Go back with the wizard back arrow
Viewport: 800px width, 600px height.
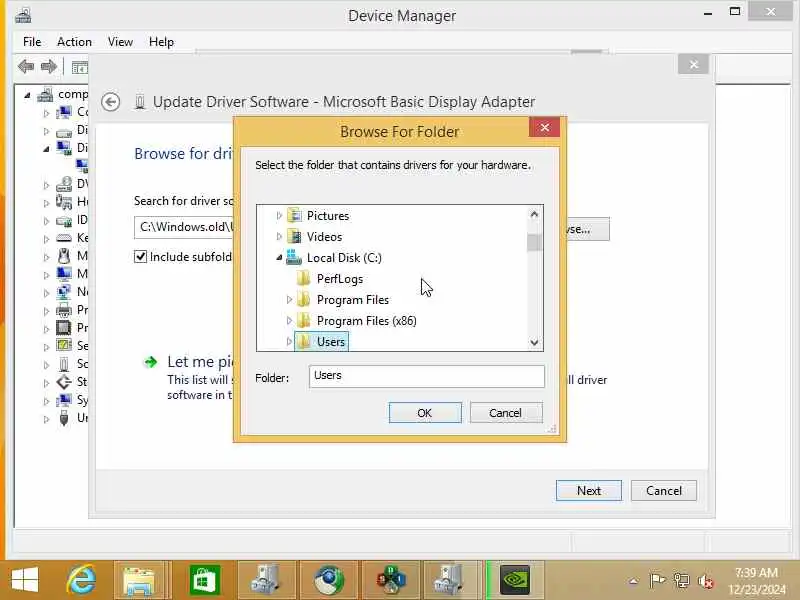(x=110, y=102)
